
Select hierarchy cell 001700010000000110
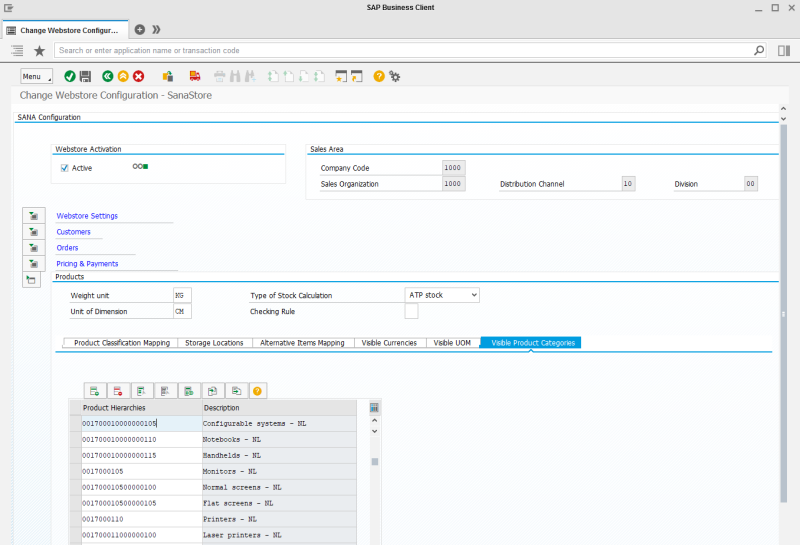point(142,439)
